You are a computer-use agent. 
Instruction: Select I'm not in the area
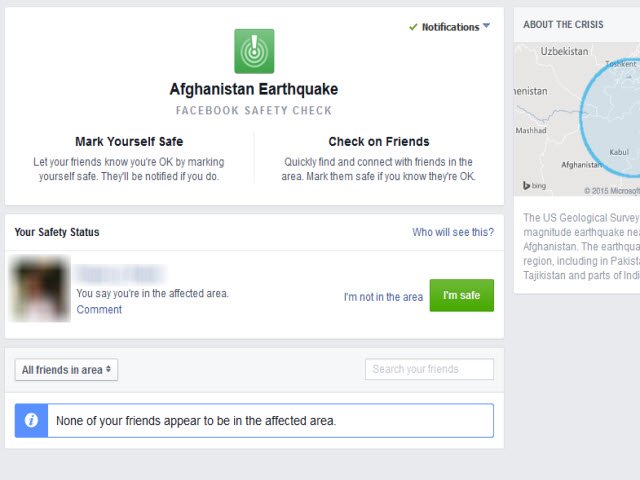(x=383, y=297)
